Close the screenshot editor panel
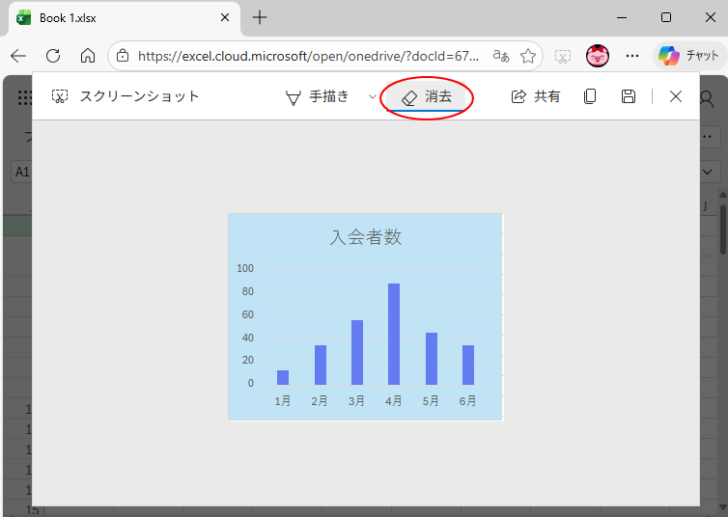The width and height of the screenshot is (728, 517). 676,97
